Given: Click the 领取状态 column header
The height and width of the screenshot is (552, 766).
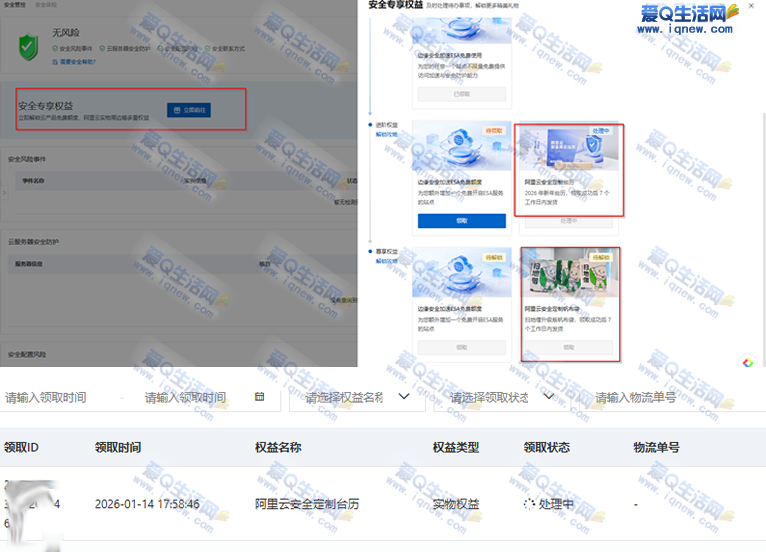Looking at the screenshot, I should coord(547,447).
